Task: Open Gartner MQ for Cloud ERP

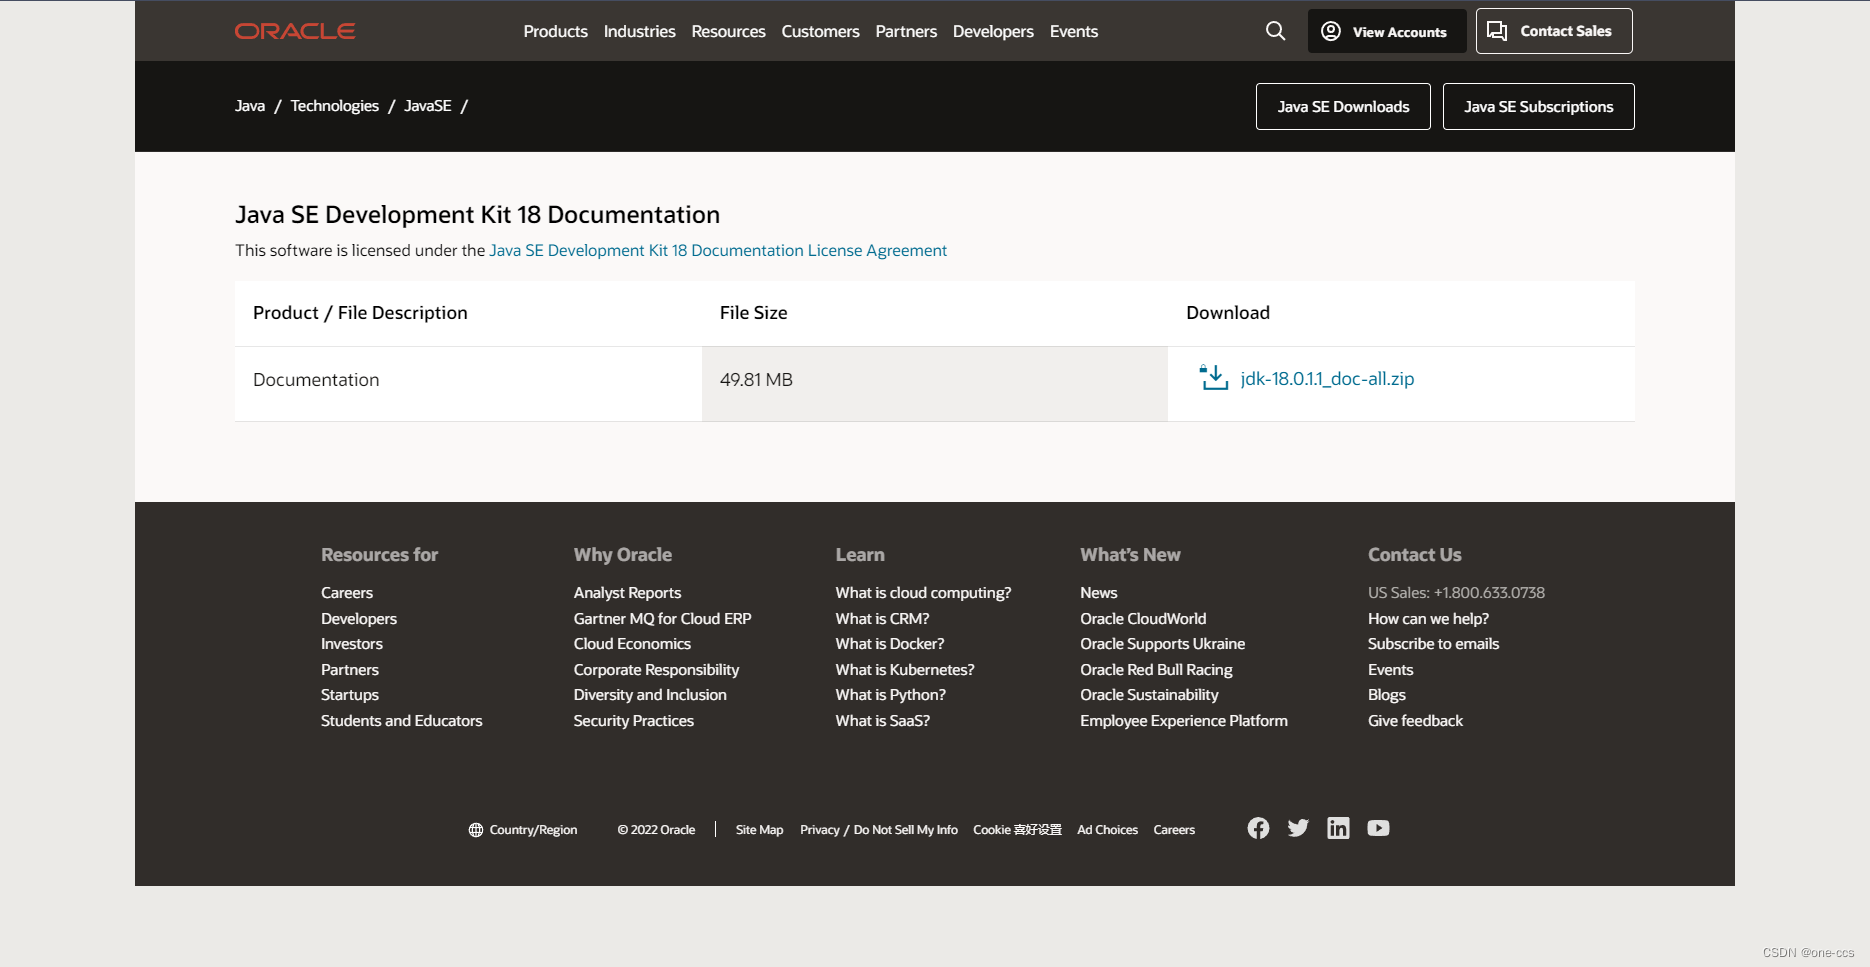Action: click(662, 619)
